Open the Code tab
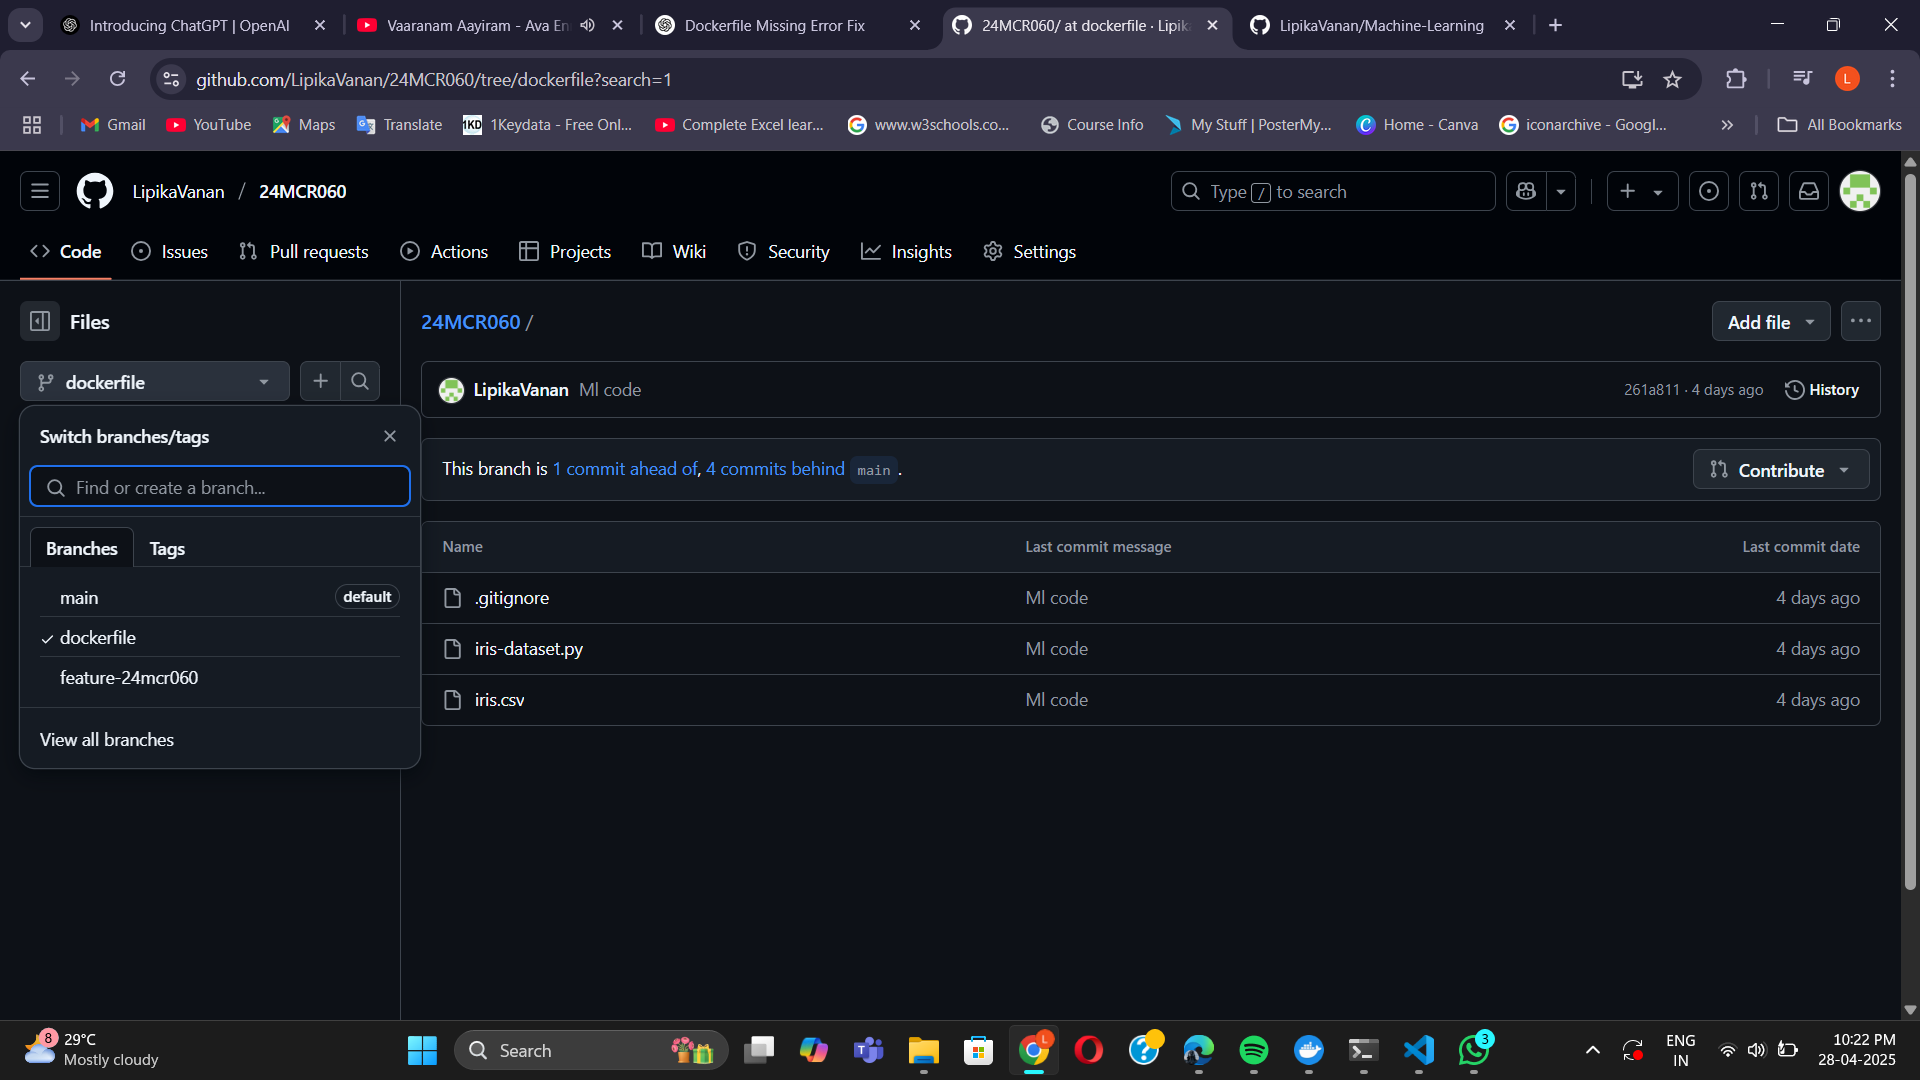The image size is (1920, 1080). 66,252
